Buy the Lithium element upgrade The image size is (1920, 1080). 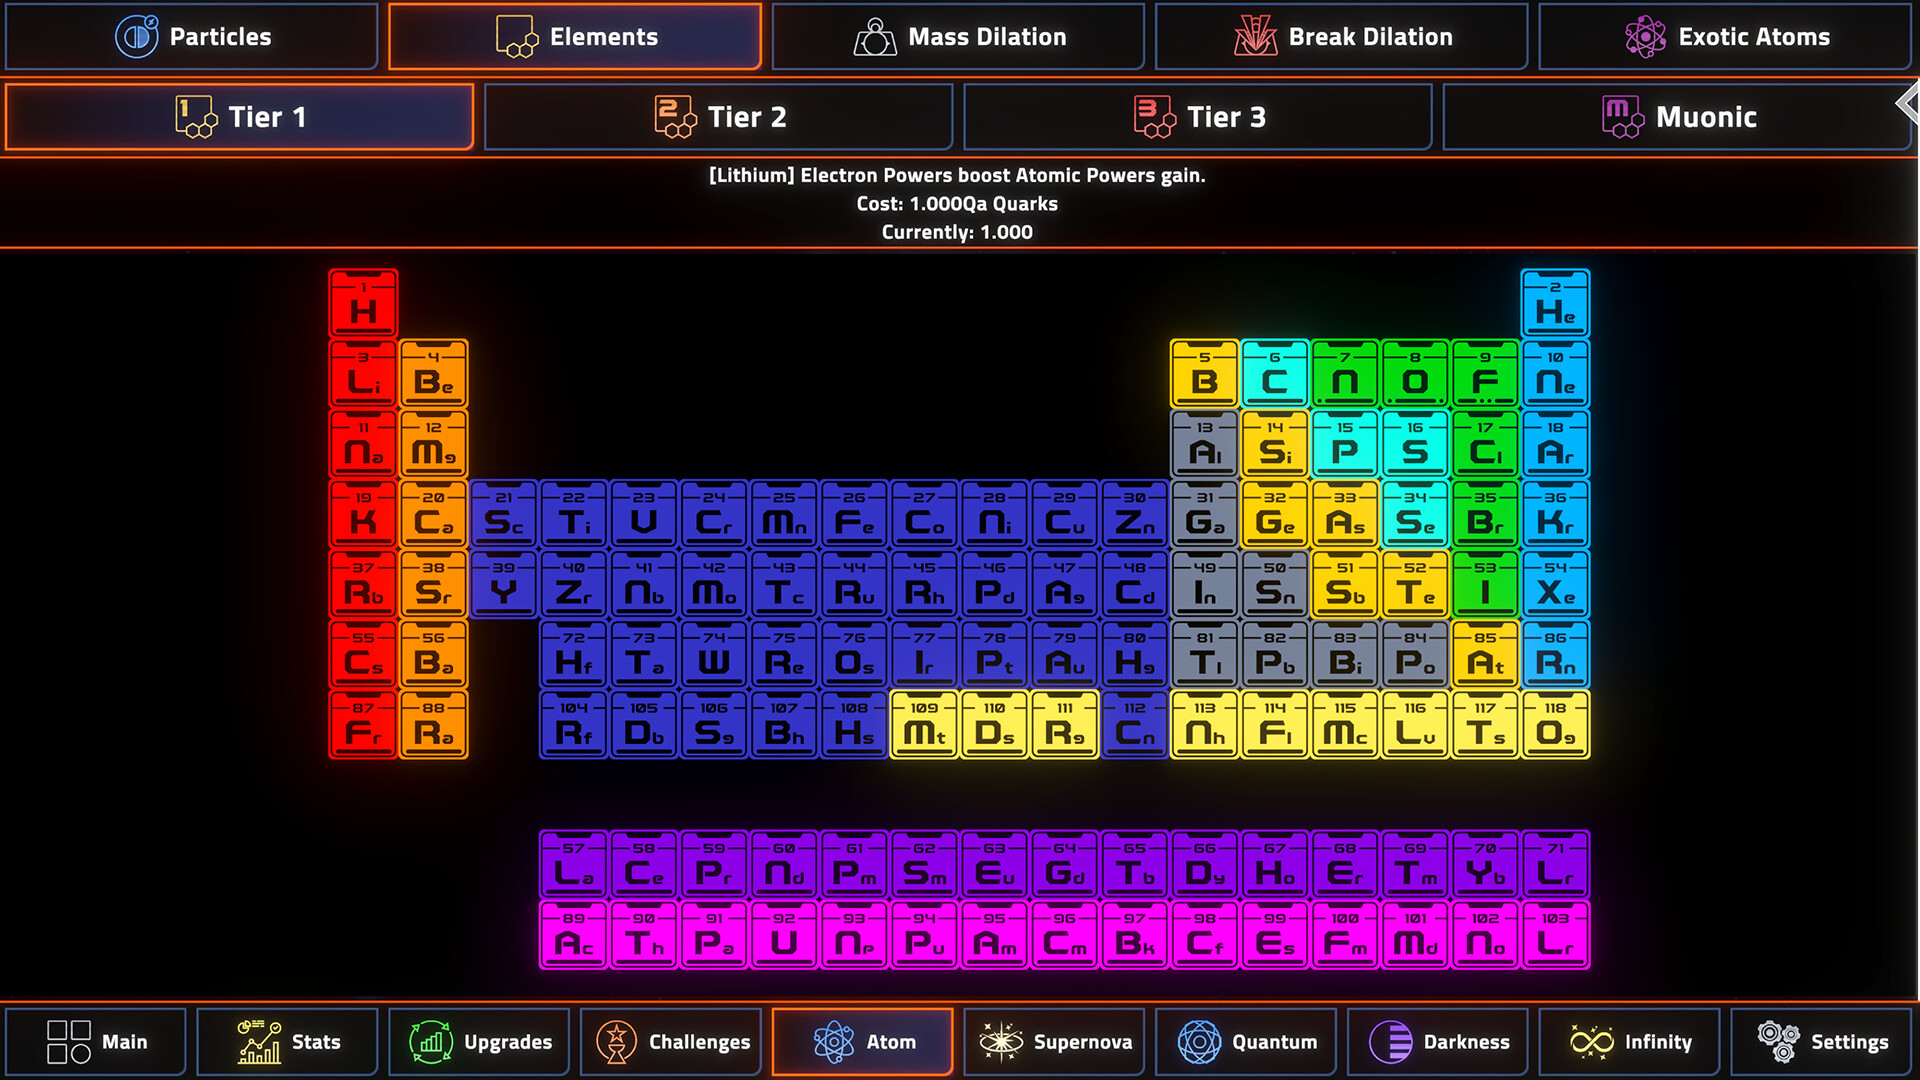(x=363, y=374)
